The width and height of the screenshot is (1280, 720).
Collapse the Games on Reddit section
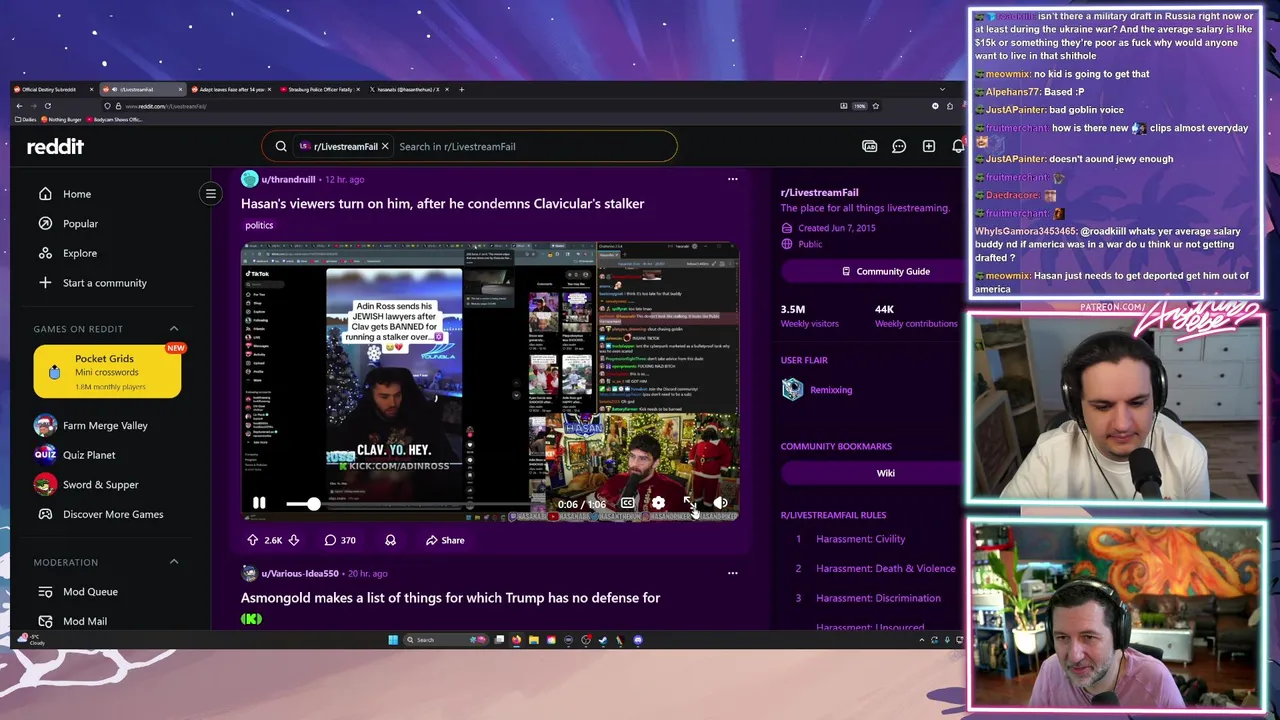pyautogui.click(x=173, y=329)
